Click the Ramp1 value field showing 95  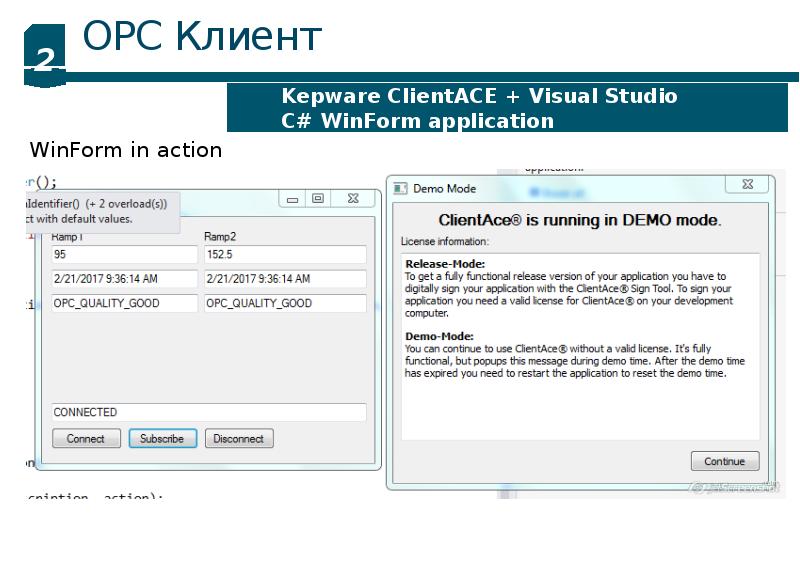point(124,255)
